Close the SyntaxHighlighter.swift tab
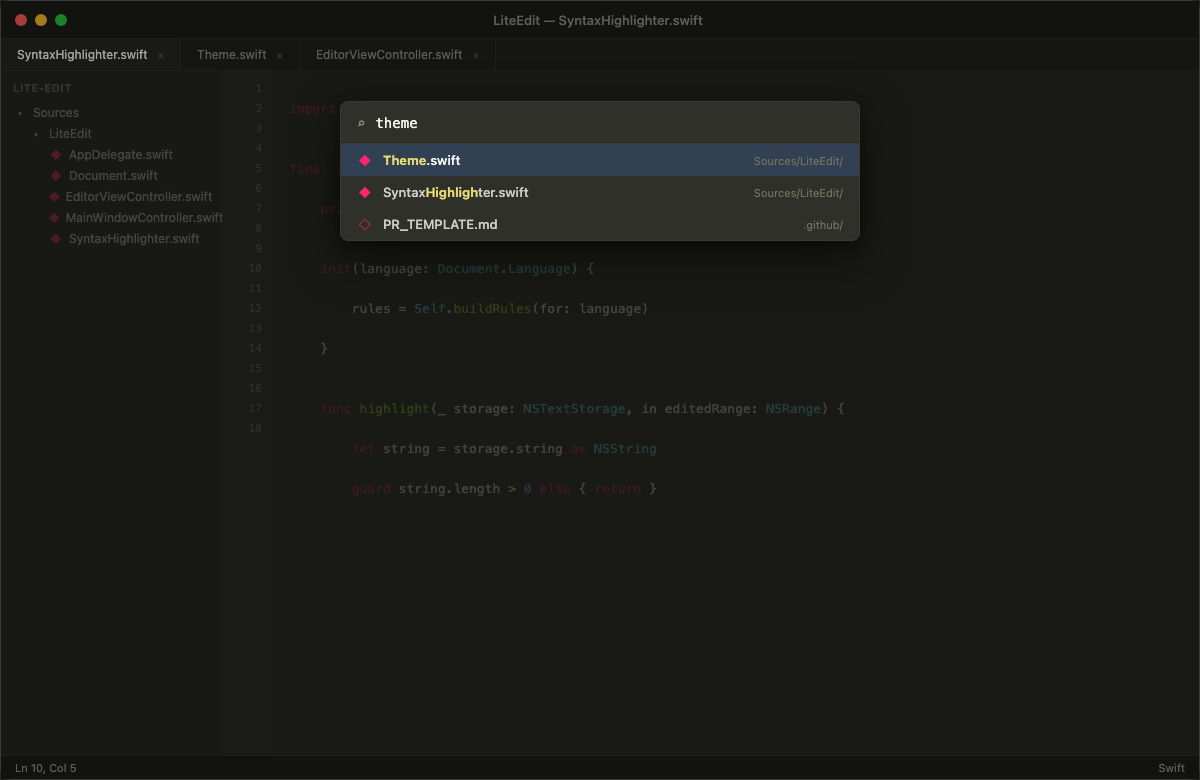1200x780 pixels. tap(161, 56)
